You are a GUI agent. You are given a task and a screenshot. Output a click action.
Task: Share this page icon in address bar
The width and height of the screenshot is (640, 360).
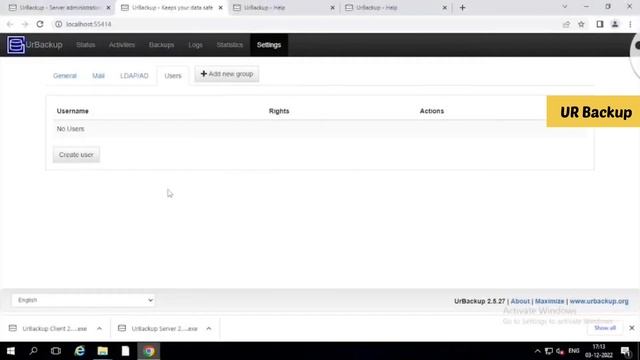[566, 24]
